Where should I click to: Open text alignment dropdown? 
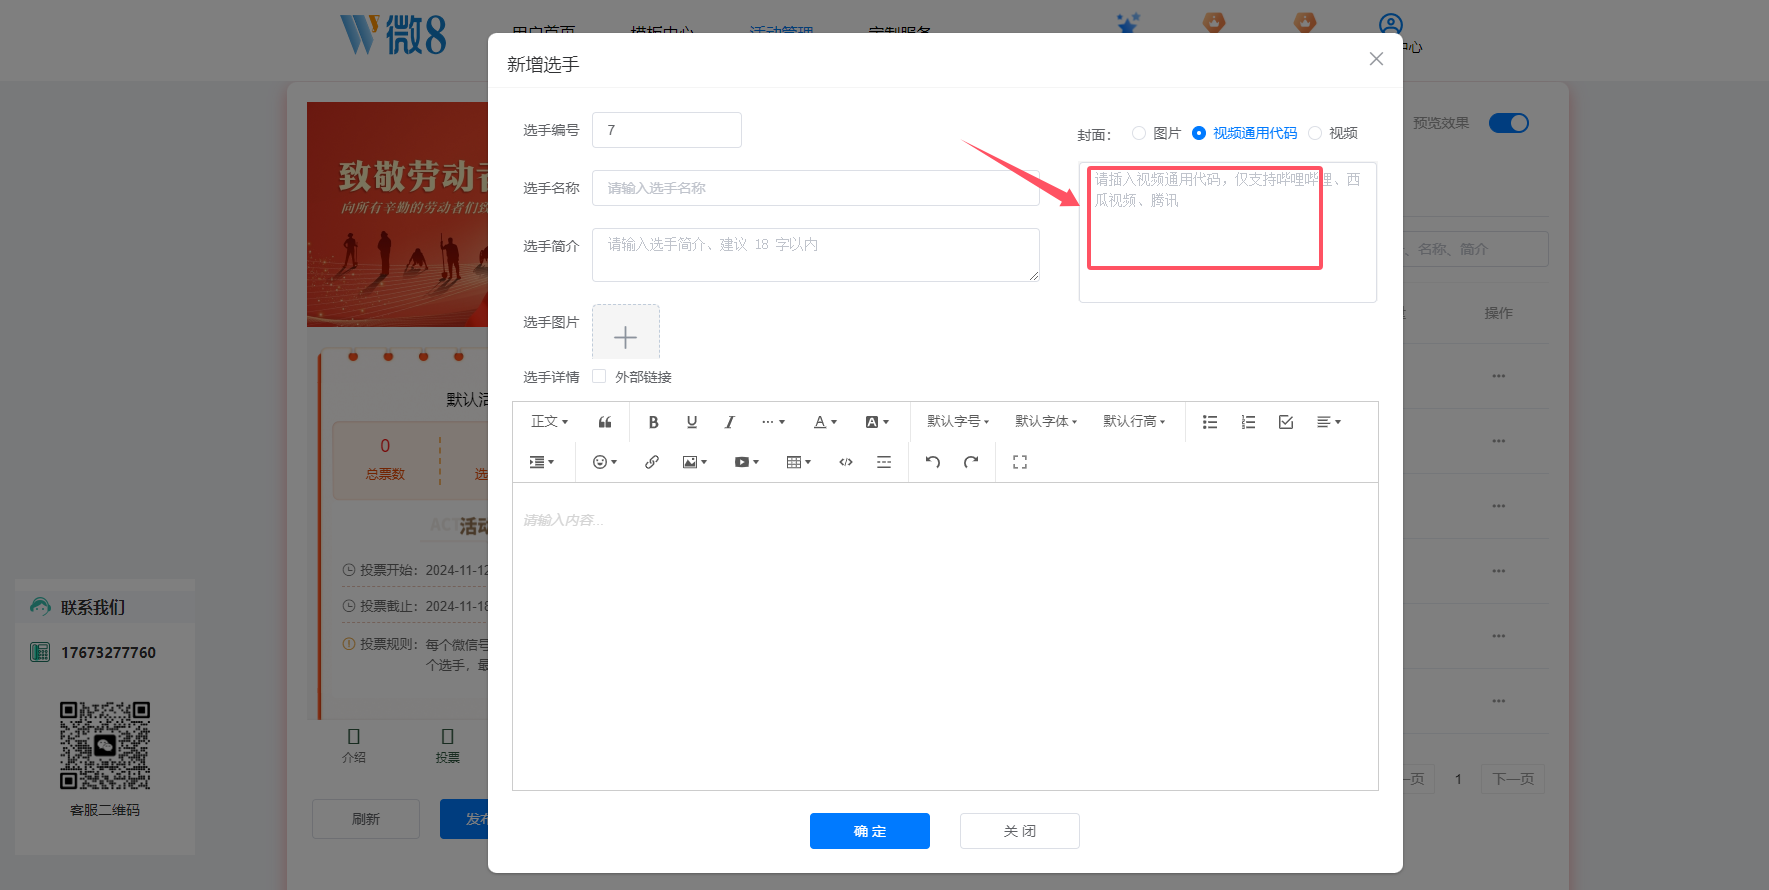1329,422
